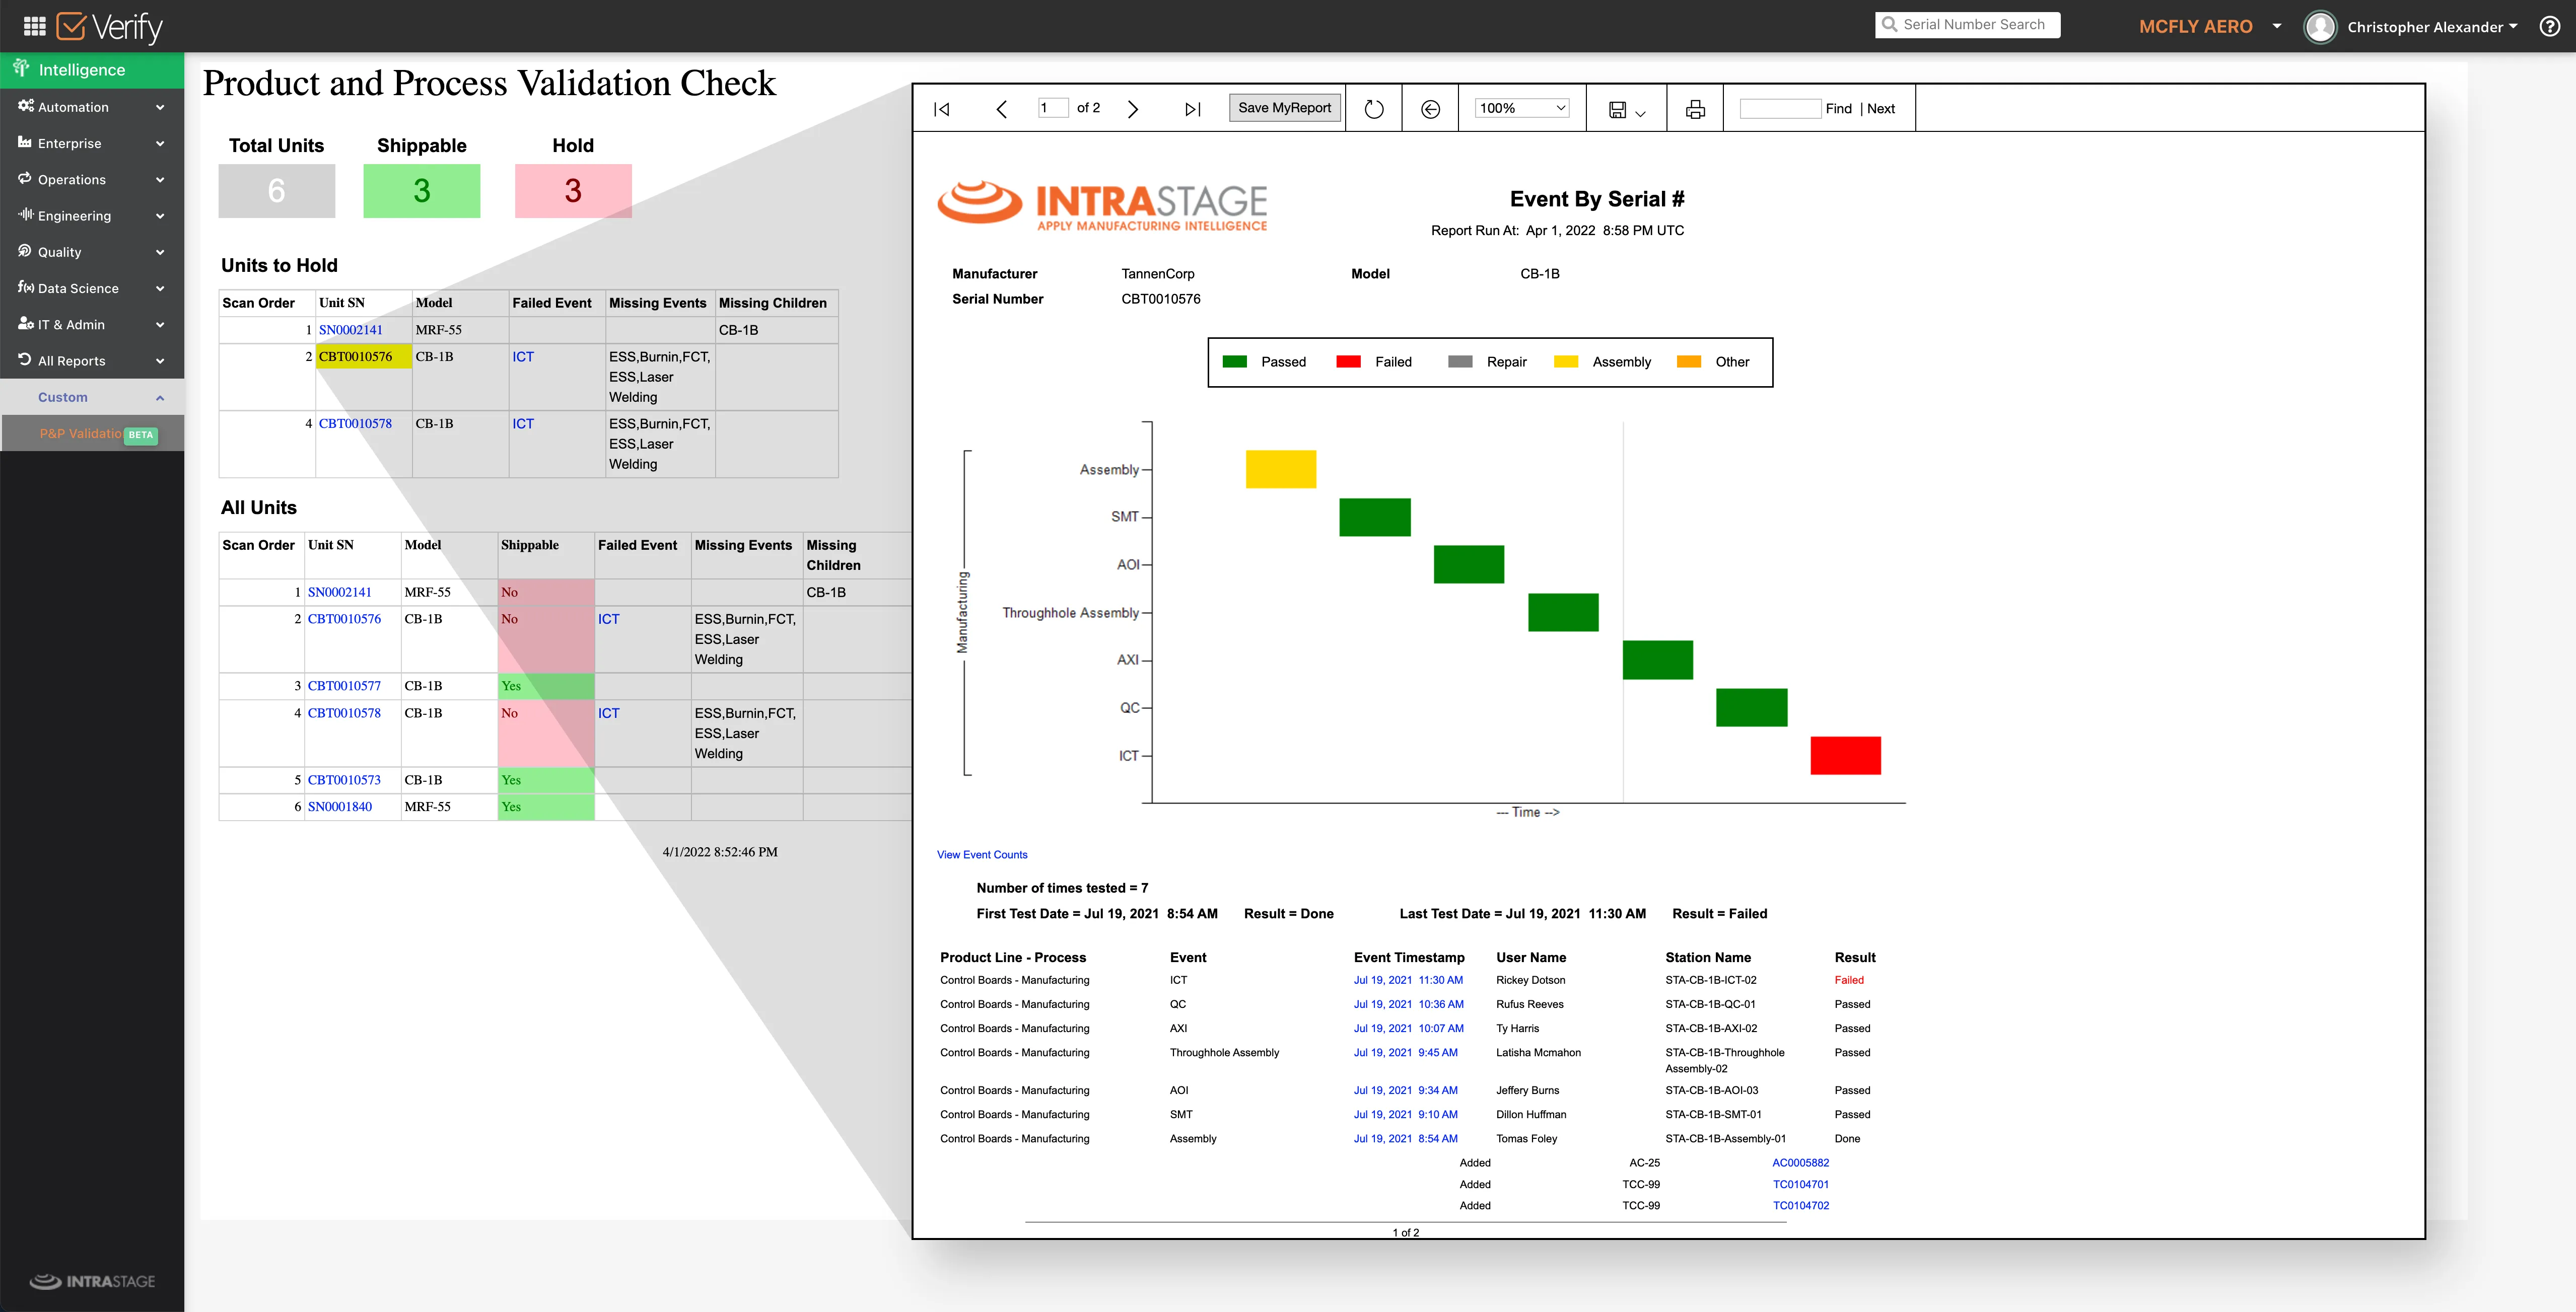Go to first report page

941,109
